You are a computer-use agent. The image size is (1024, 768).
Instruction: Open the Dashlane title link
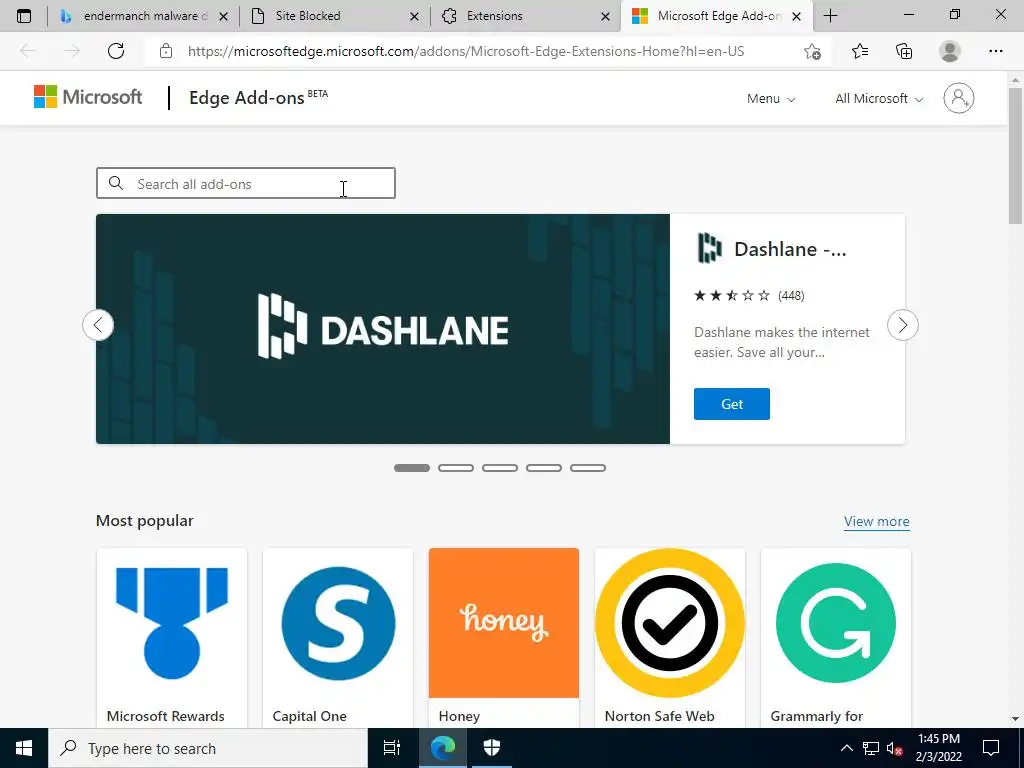pos(790,249)
